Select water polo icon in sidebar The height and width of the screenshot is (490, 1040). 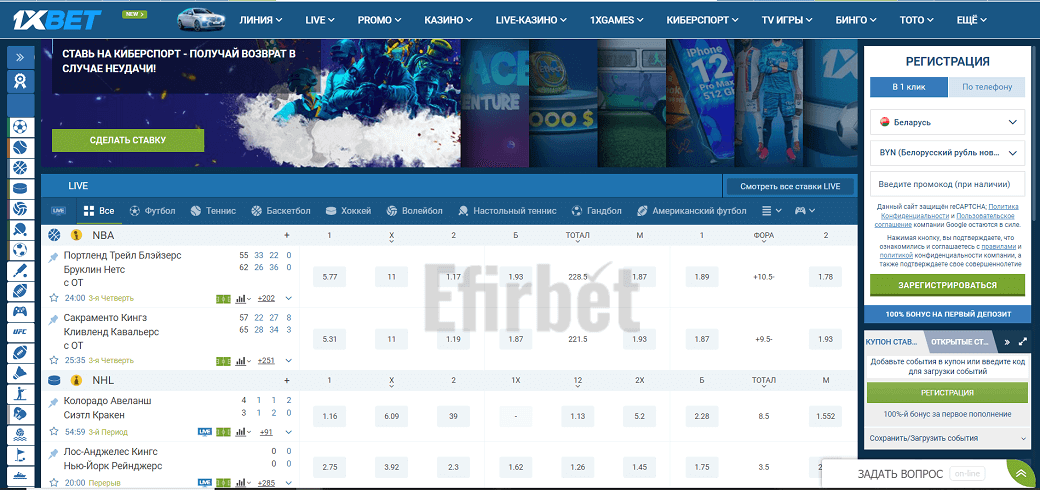click(x=20, y=435)
